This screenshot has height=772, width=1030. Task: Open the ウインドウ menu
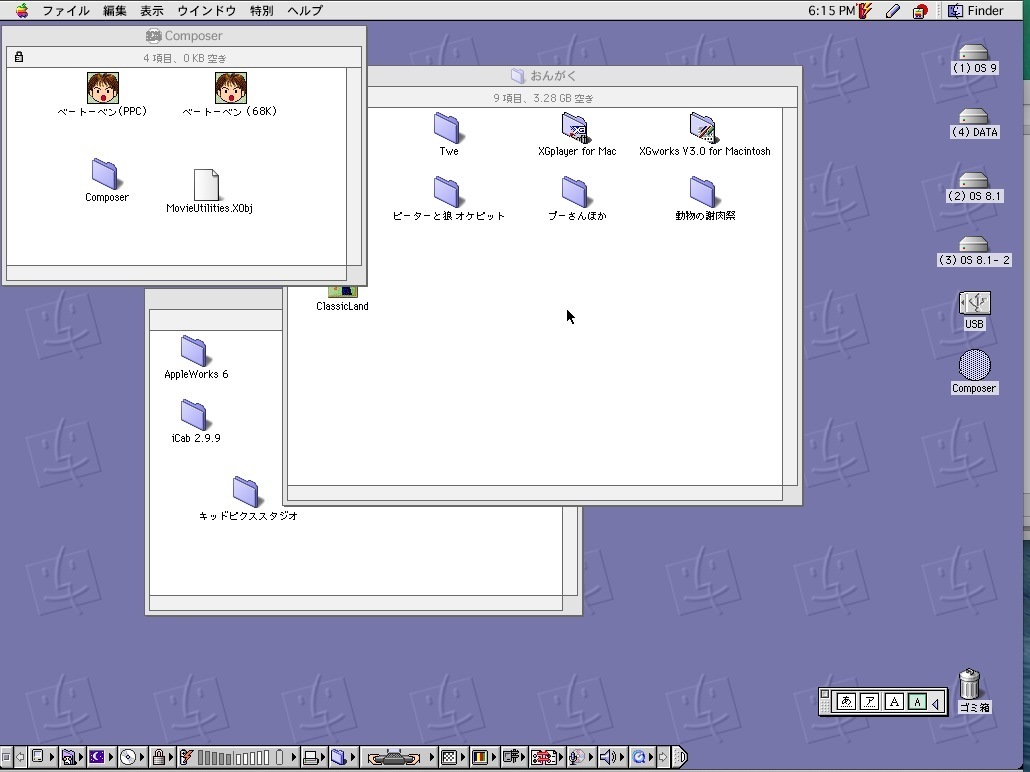(x=207, y=11)
